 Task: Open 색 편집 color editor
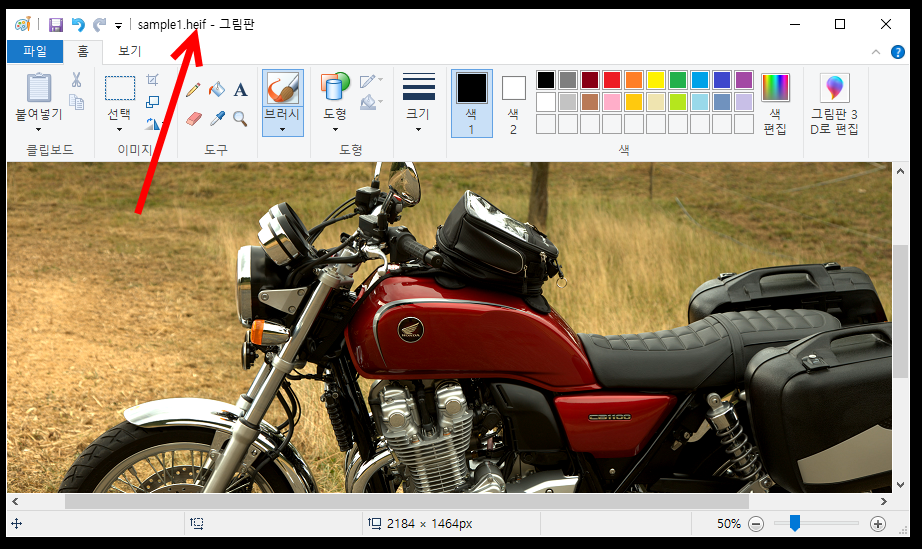[775, 104]
